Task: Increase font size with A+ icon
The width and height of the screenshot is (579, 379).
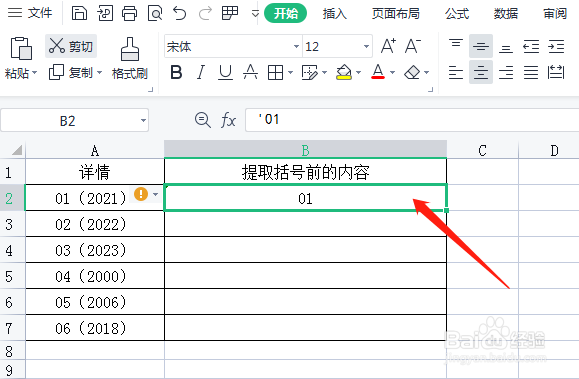Action: (388, 46)
